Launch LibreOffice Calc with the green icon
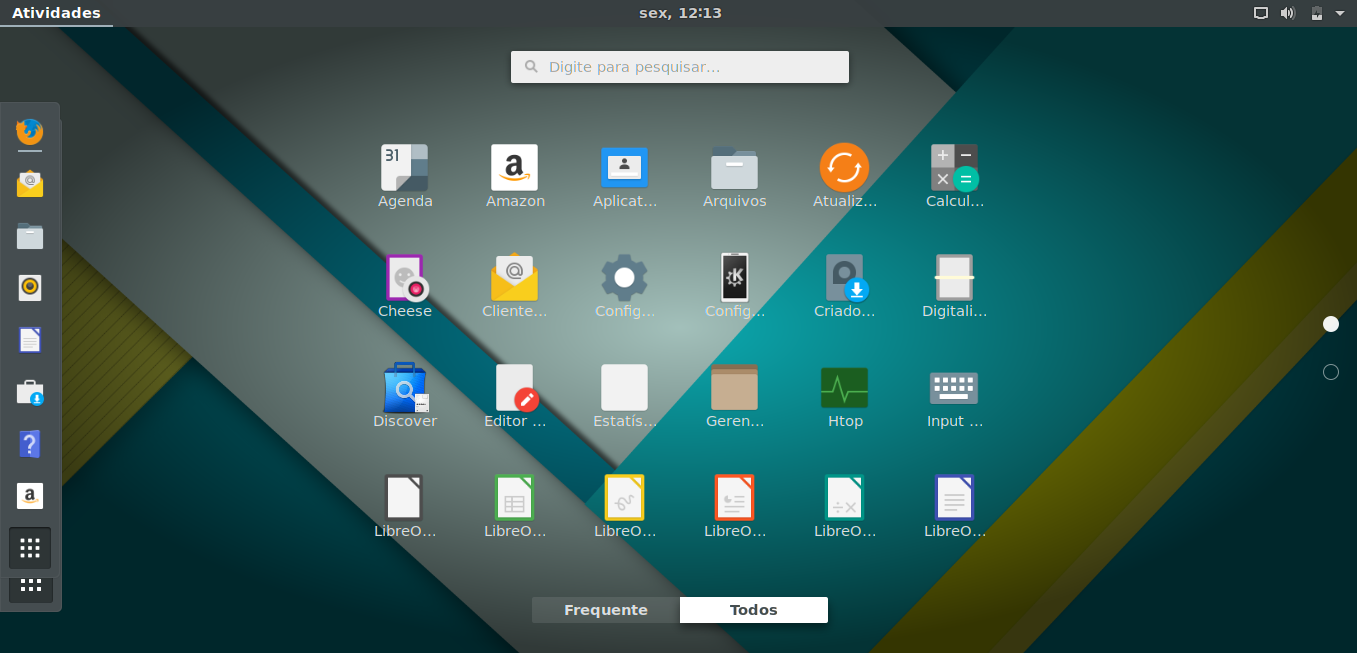The width and height of the screenshot is (1357, 653). click(514, 497)
